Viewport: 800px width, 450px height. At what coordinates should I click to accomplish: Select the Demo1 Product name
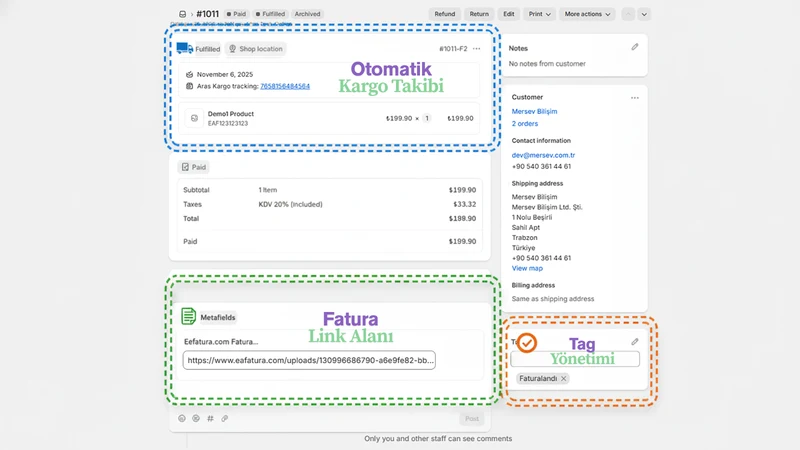[x=231, y=114]
